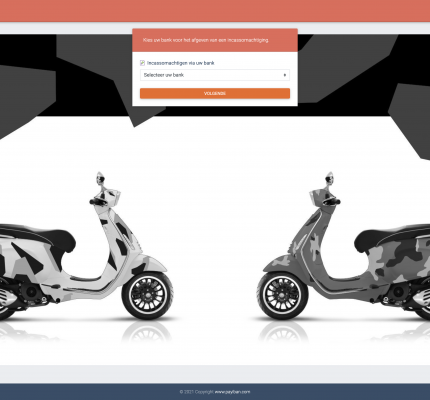Viewport: 430px width, 400px height.
Task: Tick the Incassomachtigen via uw bank checkbox
Action: point(142,63)
